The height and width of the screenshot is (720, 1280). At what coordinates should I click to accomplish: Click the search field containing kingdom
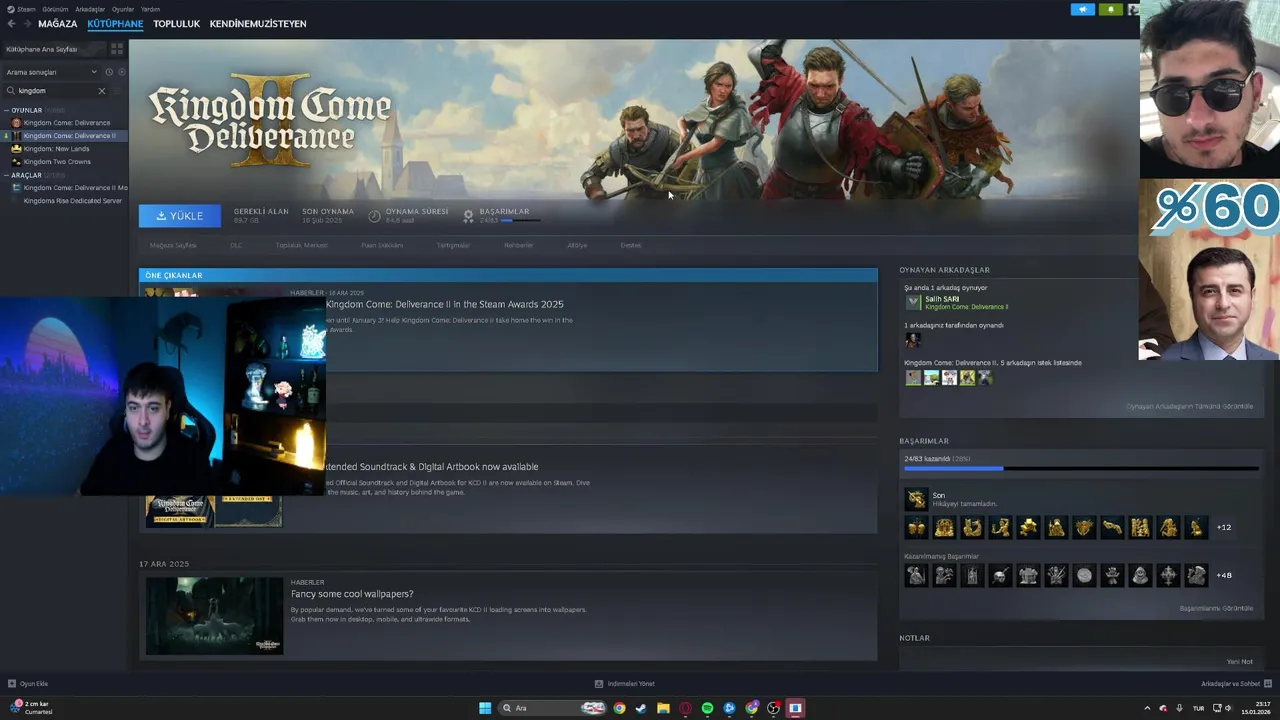tap(55, 91)
